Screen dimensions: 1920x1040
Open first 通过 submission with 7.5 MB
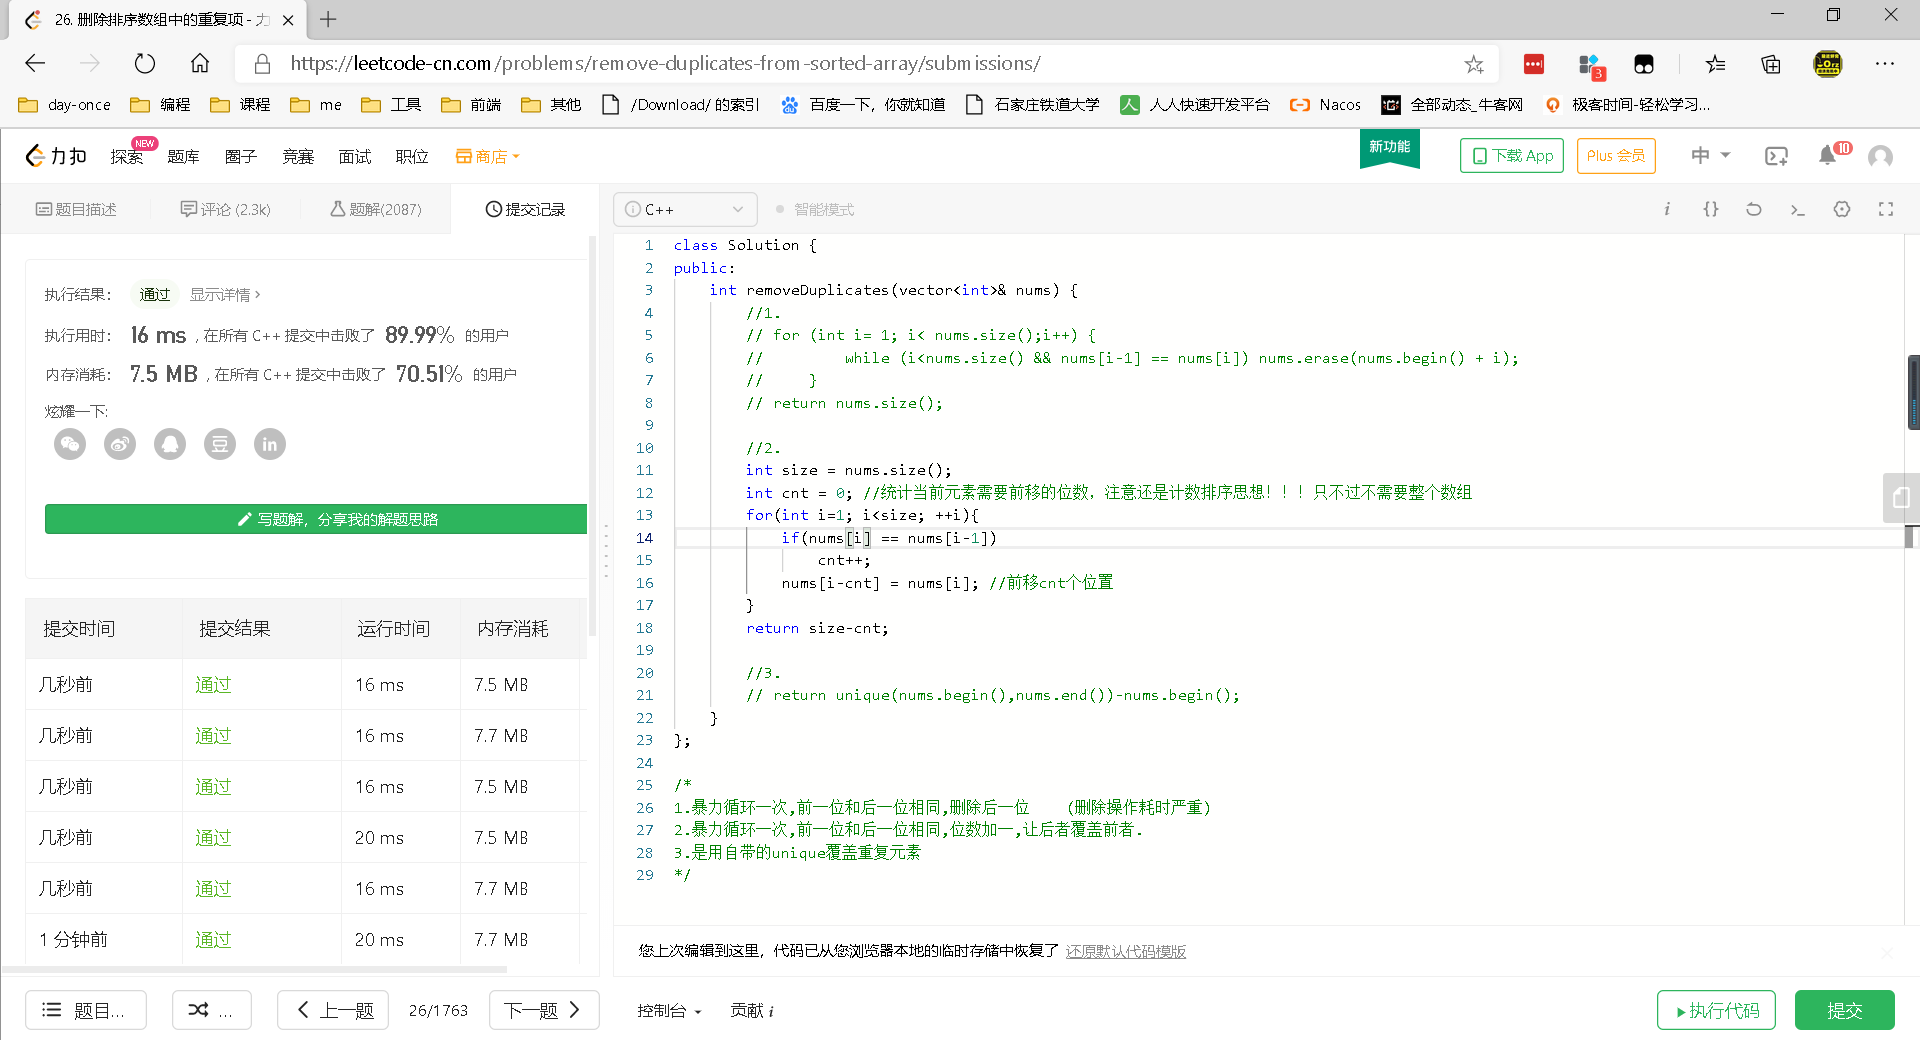click(x=213, y=685)
